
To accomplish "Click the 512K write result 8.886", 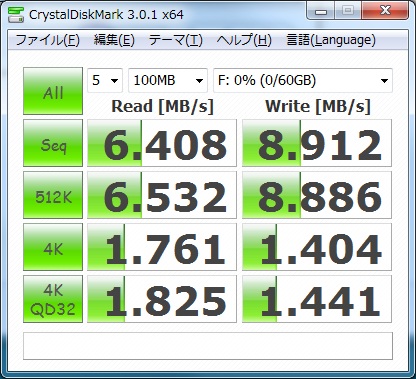I will pos(317,195).
